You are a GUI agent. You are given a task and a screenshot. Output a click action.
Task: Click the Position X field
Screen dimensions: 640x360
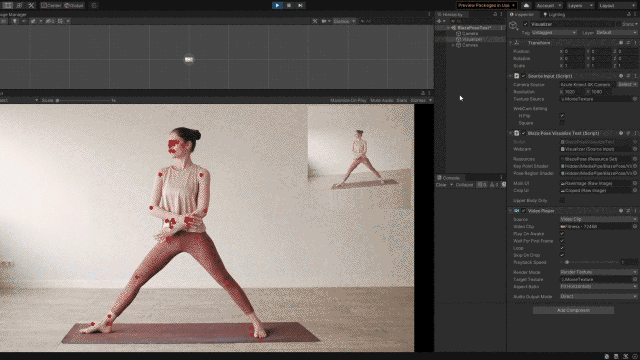[575, 51]
